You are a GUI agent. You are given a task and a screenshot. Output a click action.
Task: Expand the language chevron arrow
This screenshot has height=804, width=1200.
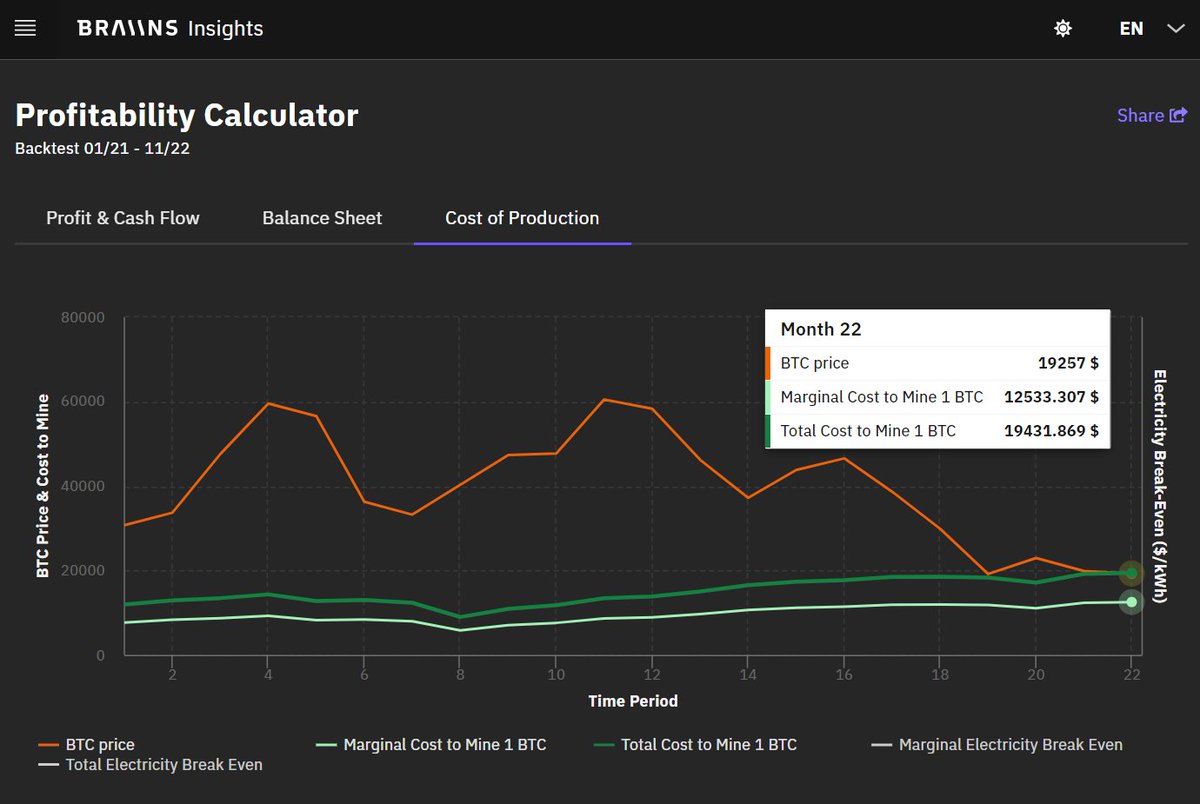click(1176, 29)
